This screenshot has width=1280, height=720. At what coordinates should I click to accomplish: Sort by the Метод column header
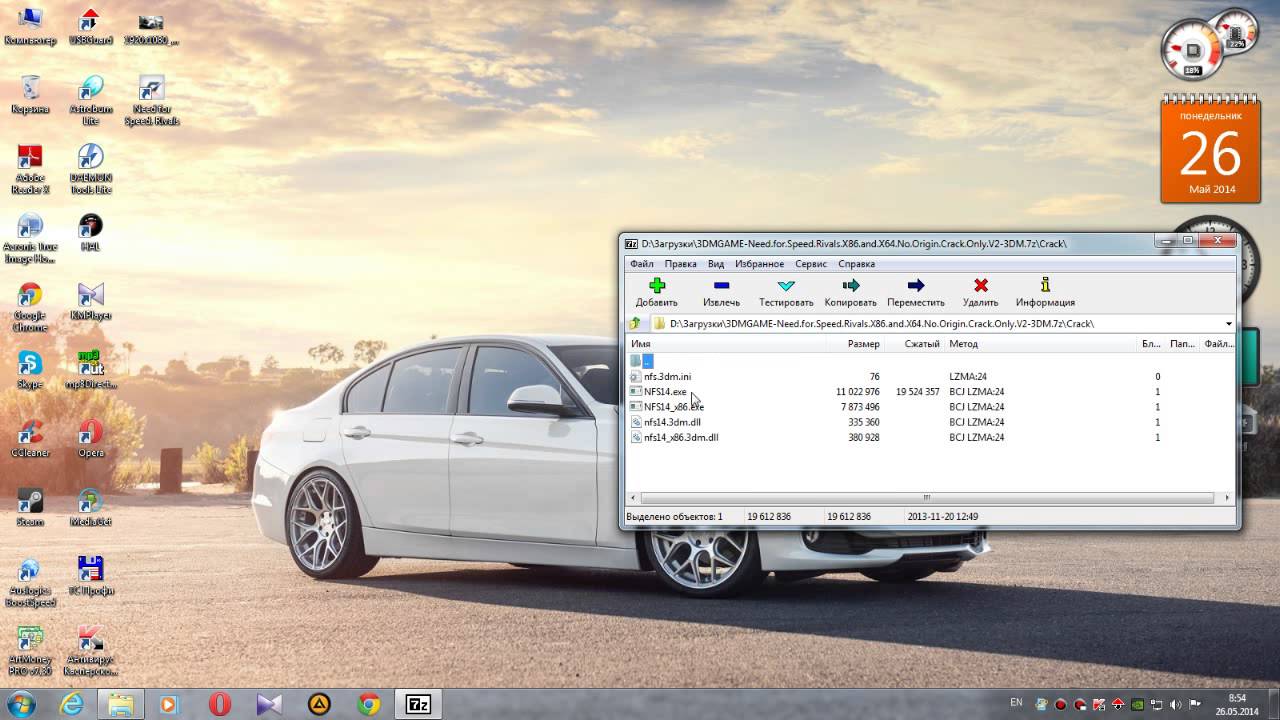[1040, 344]
